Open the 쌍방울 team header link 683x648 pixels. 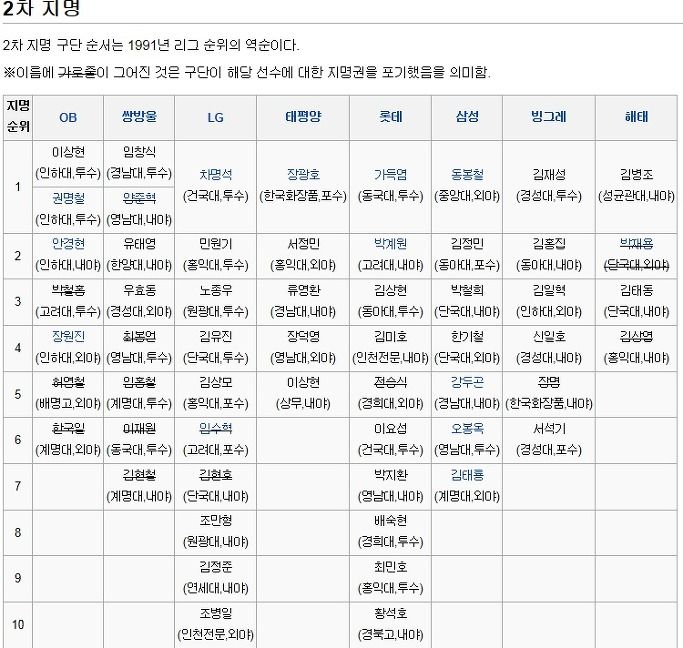click(x=139, y=117)
